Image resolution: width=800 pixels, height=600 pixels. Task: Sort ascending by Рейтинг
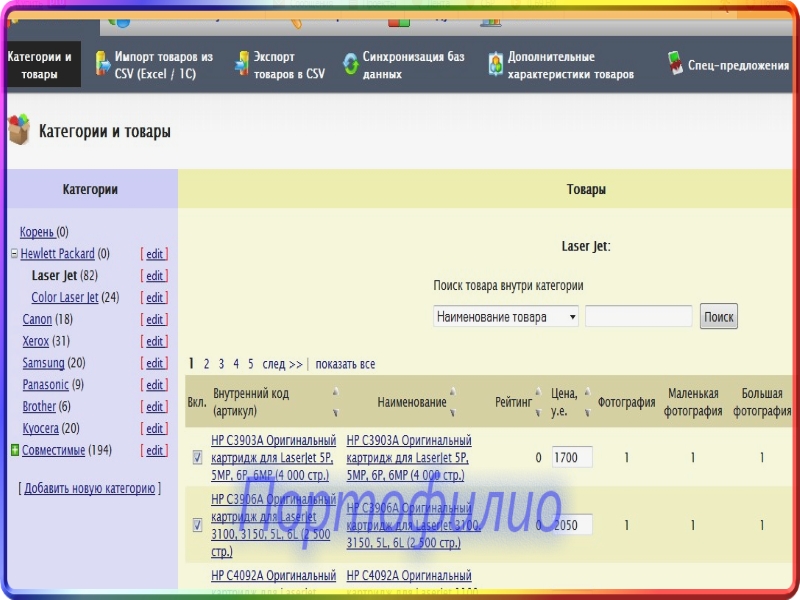pos(538,391)
